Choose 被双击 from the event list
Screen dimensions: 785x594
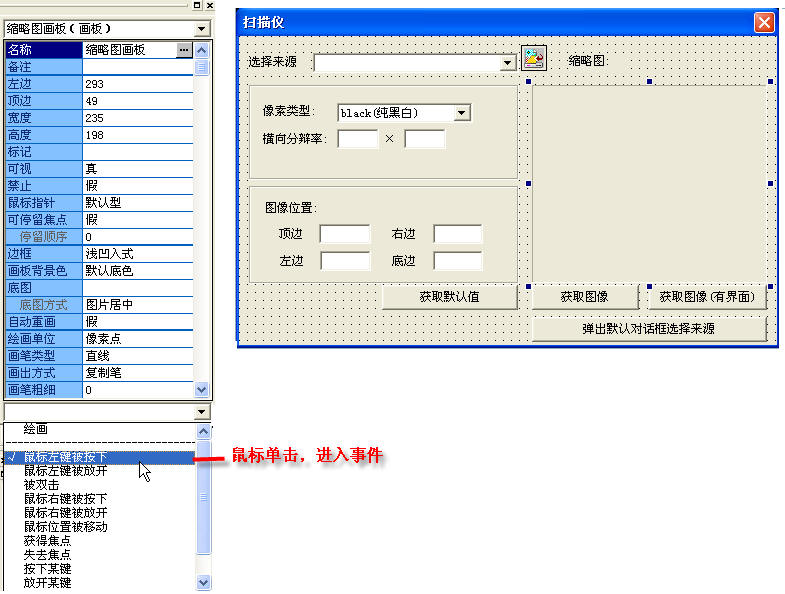click(42, 485)
